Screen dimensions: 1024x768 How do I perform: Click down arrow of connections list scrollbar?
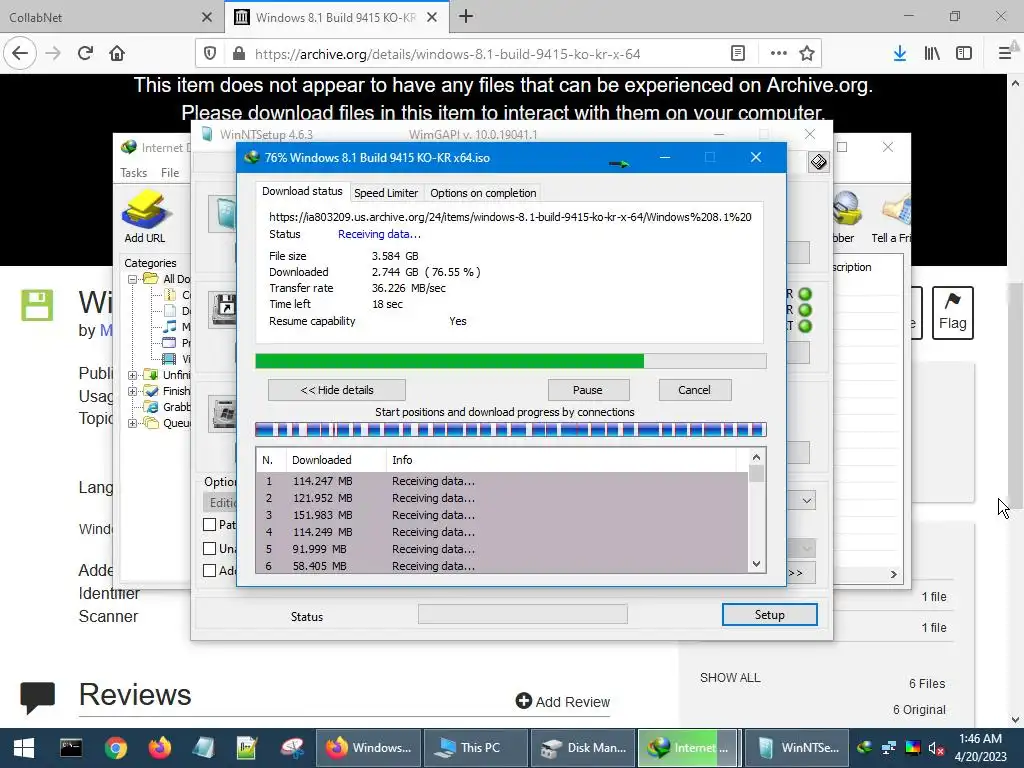(x=756, y=564)
